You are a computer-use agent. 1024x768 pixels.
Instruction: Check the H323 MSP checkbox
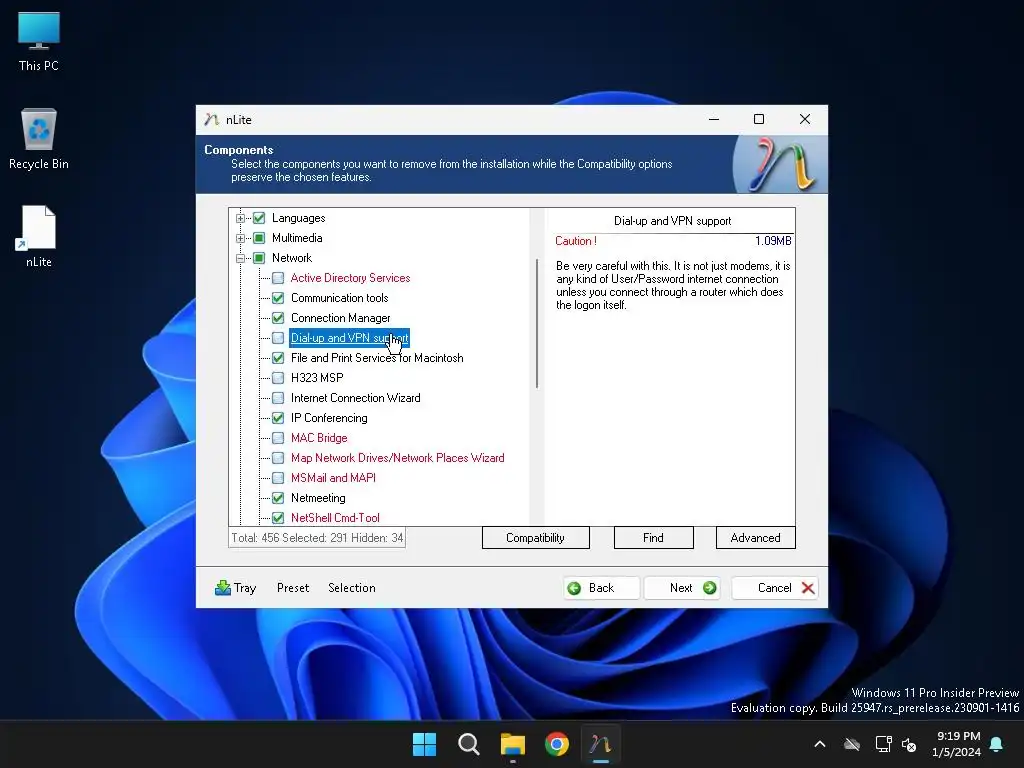[x=278, y=378]
